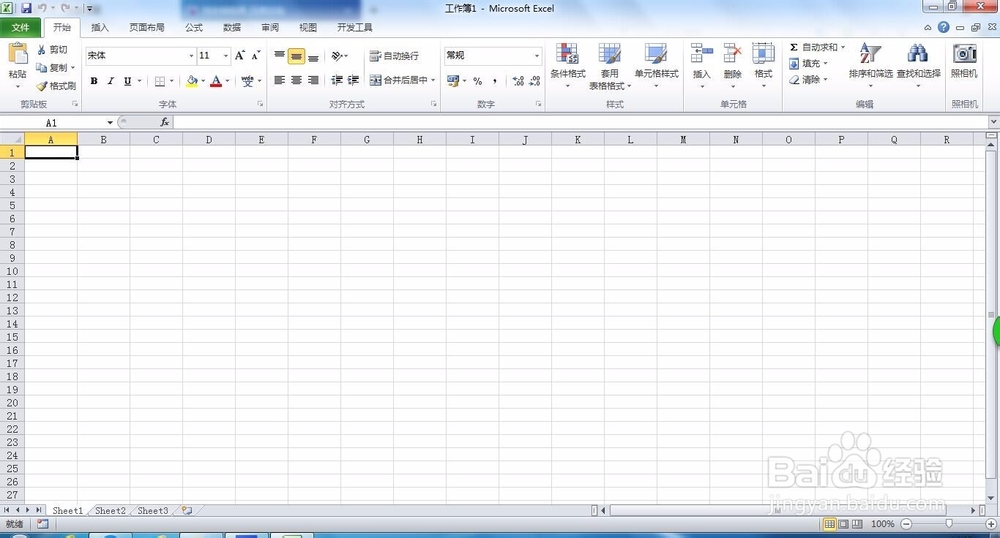Open the number format dropdown (常规)
This screenshot has width=1000, height=538.
tap(536, 56)
